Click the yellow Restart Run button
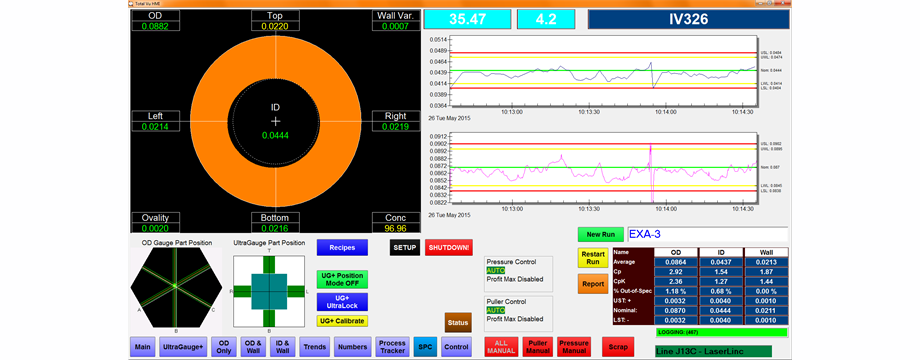The width and height of the screenshot is (920, 360). pyautogui.click(x=593, y=258)
